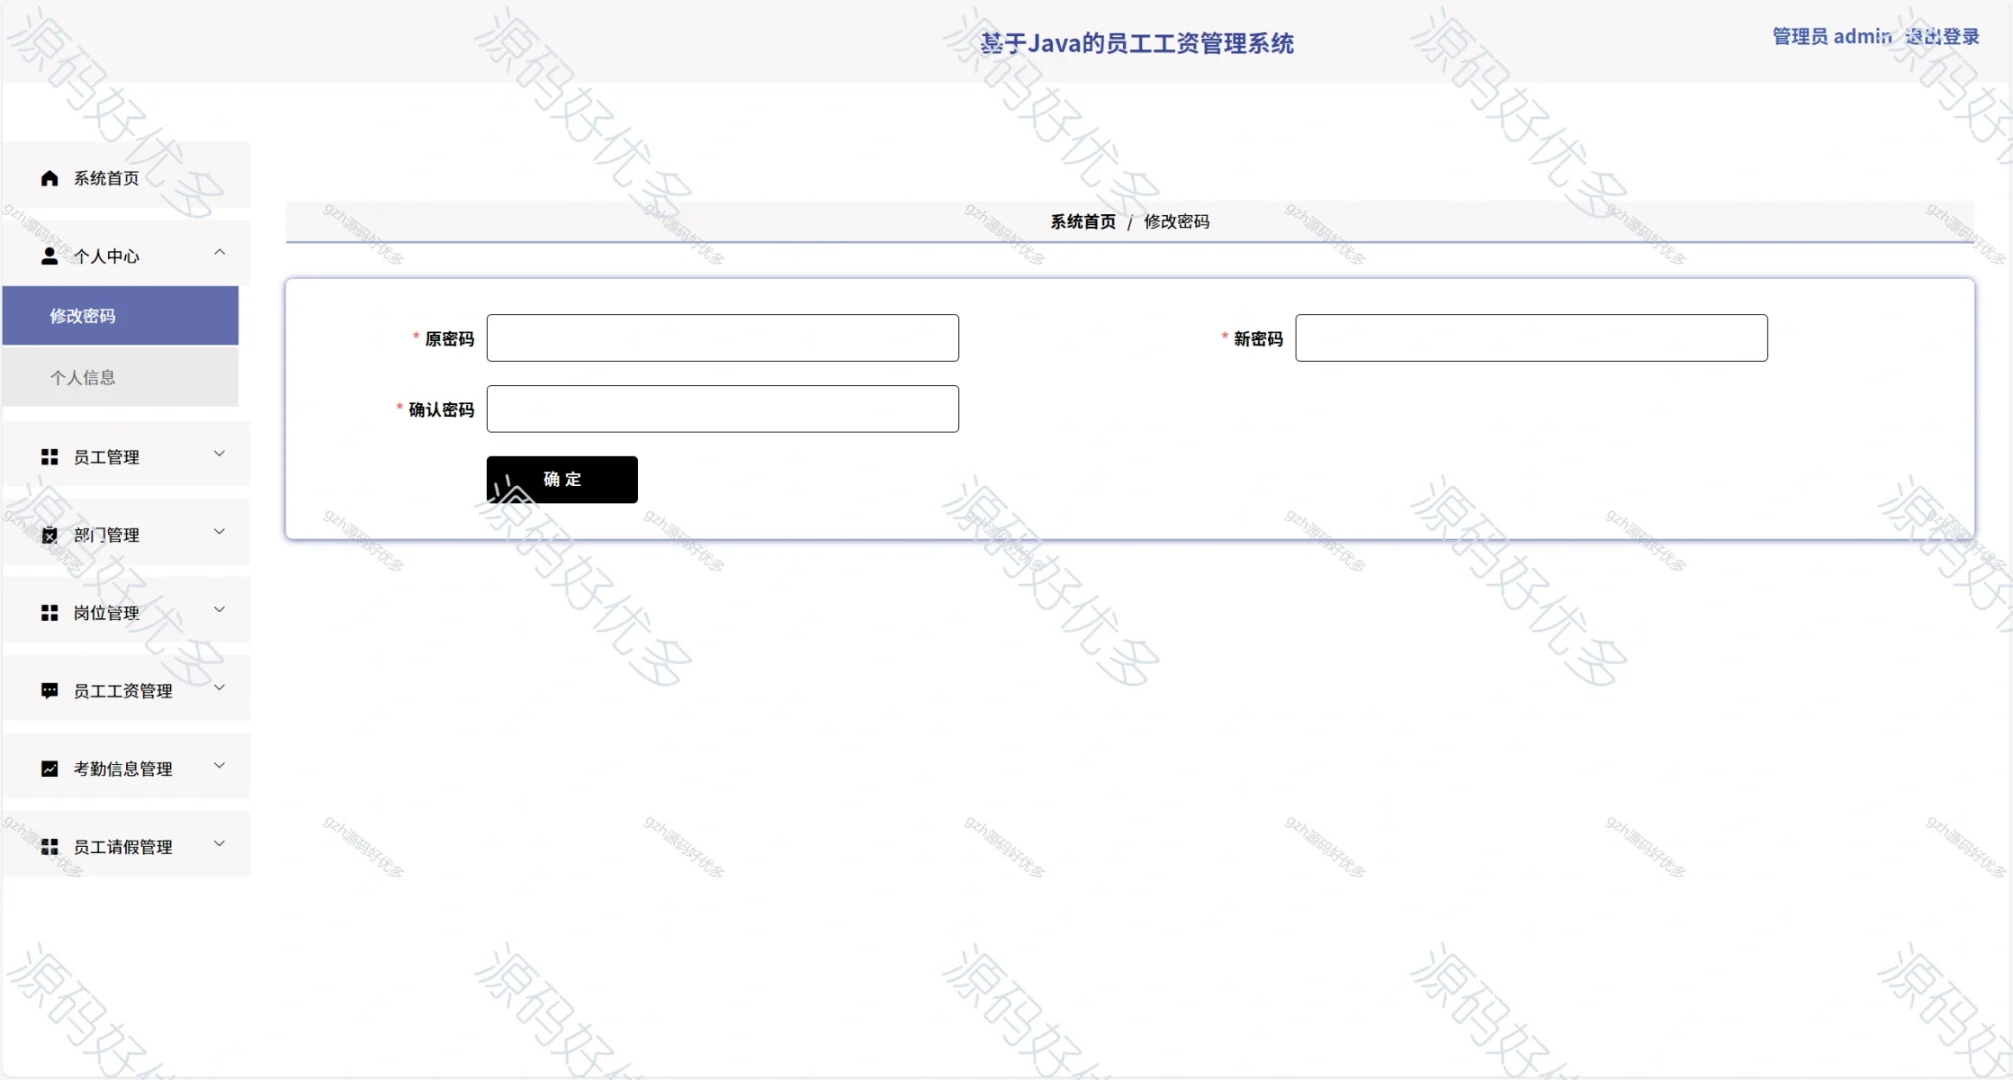Click into the 新密码 input field

1532,338
